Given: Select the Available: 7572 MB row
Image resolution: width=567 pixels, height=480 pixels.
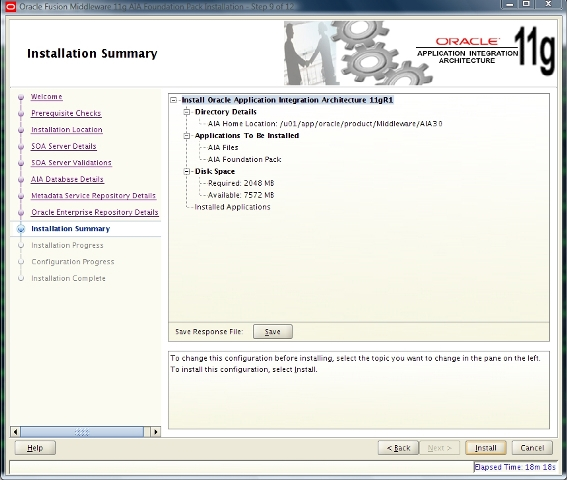Looking at the screenshot, I should [241, 195].
